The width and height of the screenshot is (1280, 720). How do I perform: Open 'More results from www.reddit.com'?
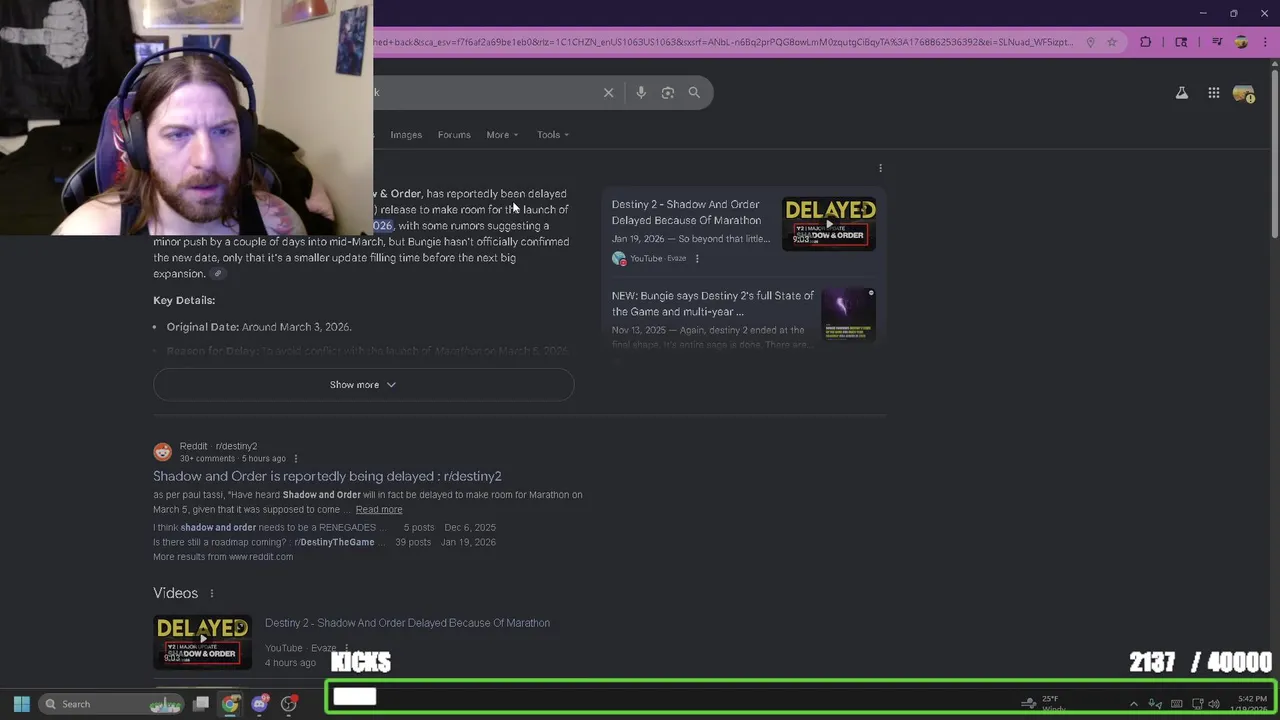[223, 557]
